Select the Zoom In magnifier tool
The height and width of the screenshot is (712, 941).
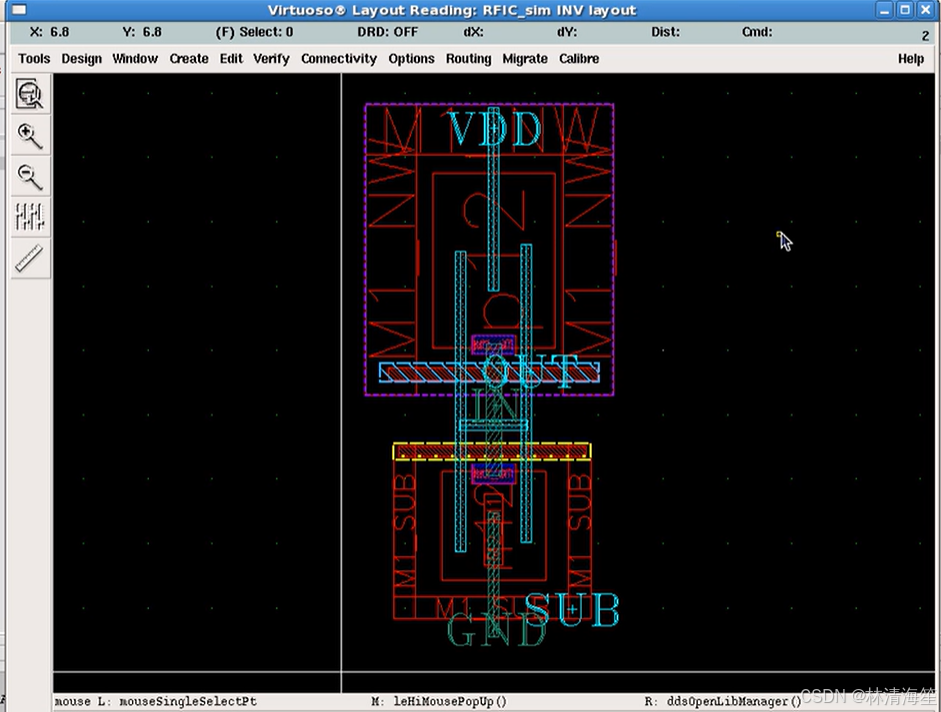[x=29, y=135]
